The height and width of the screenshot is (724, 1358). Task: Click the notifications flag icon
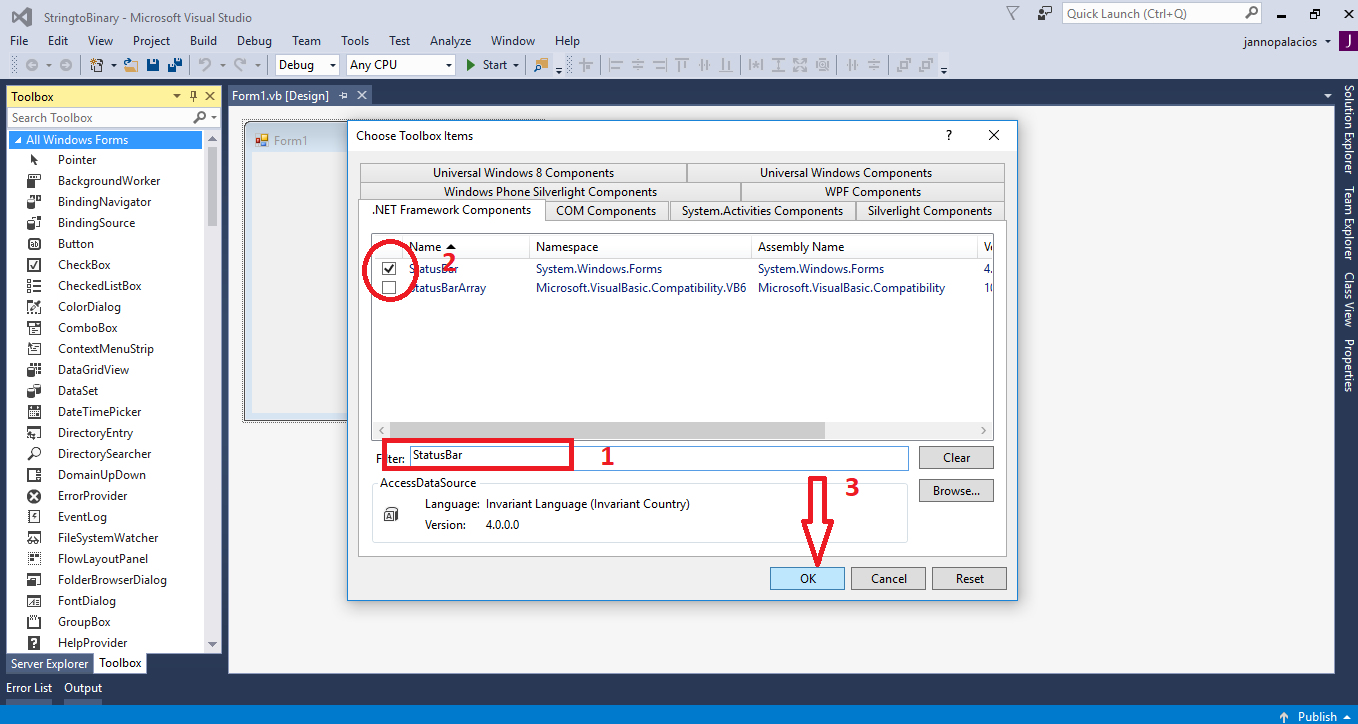(1013, 14)
